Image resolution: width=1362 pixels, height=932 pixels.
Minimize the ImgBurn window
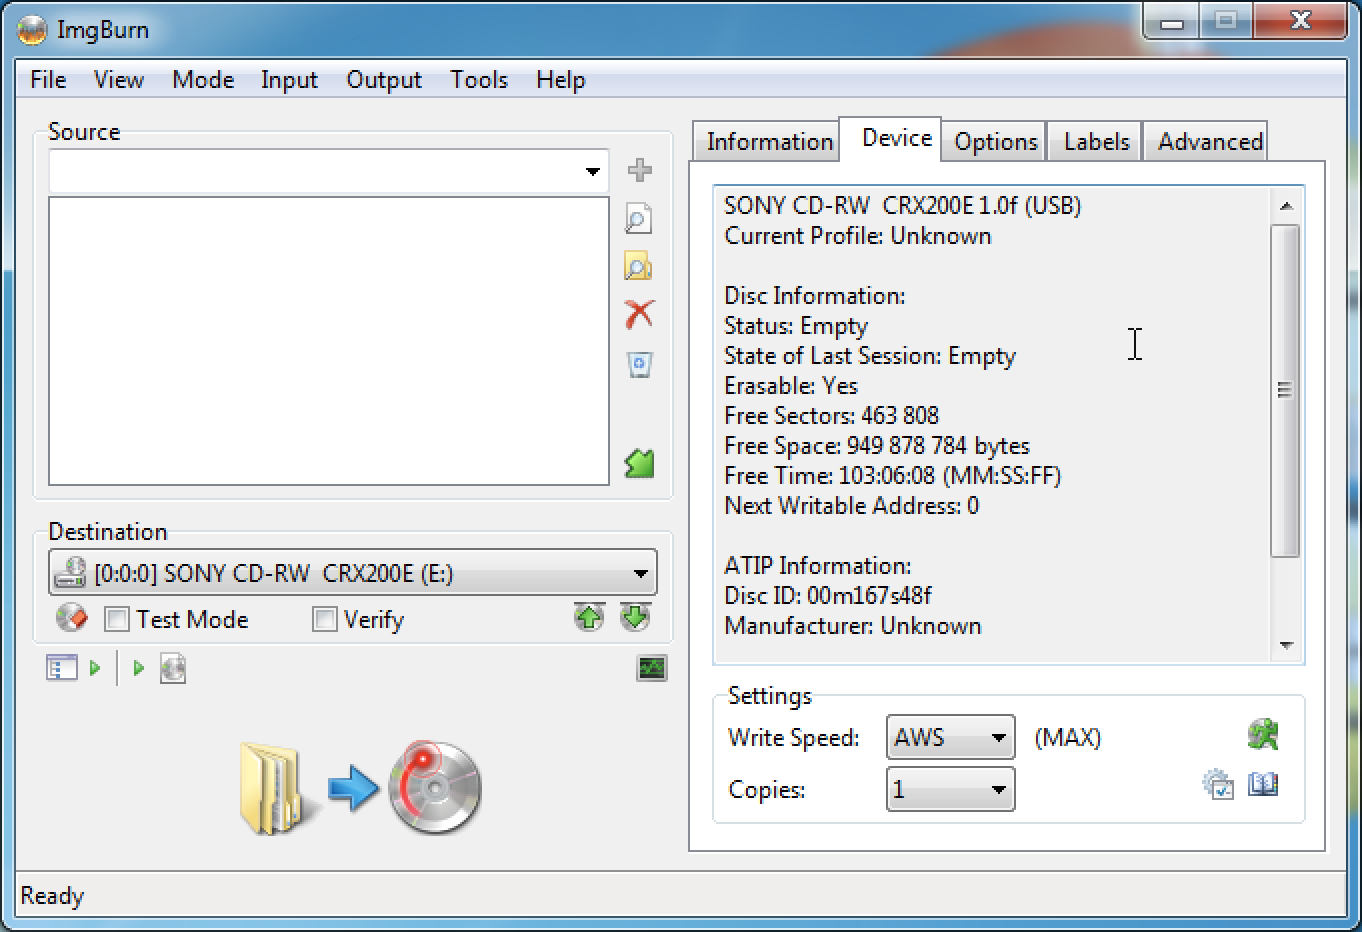(1172, 23)
